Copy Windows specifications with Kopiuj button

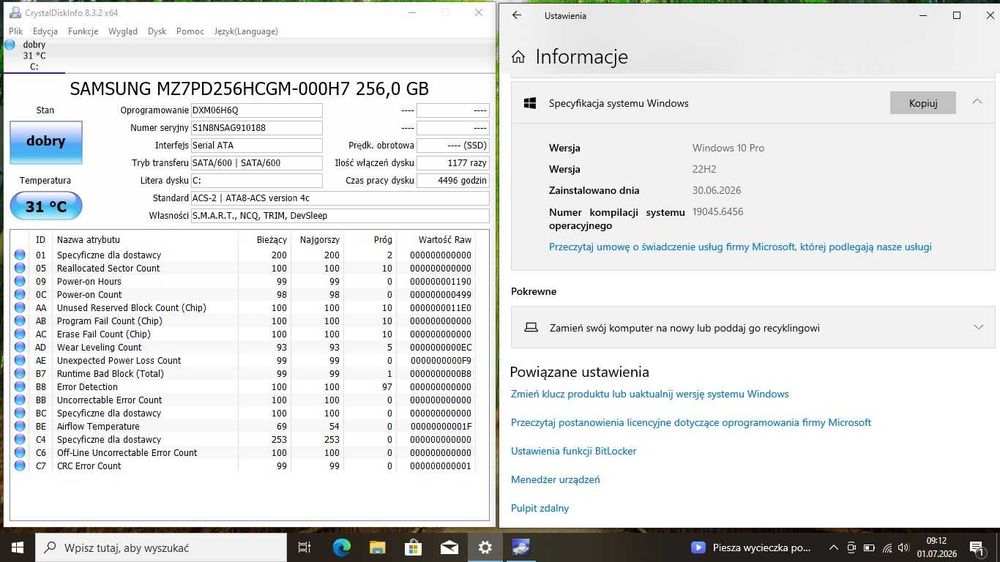click(x=923, y=103)
